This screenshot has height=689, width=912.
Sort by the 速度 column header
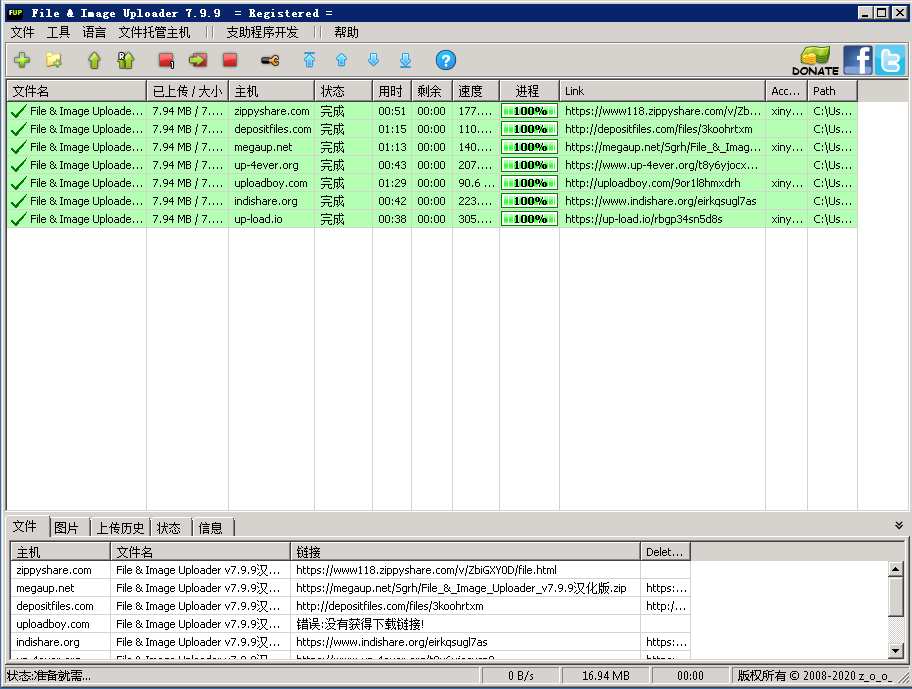[x=476, y=91]
